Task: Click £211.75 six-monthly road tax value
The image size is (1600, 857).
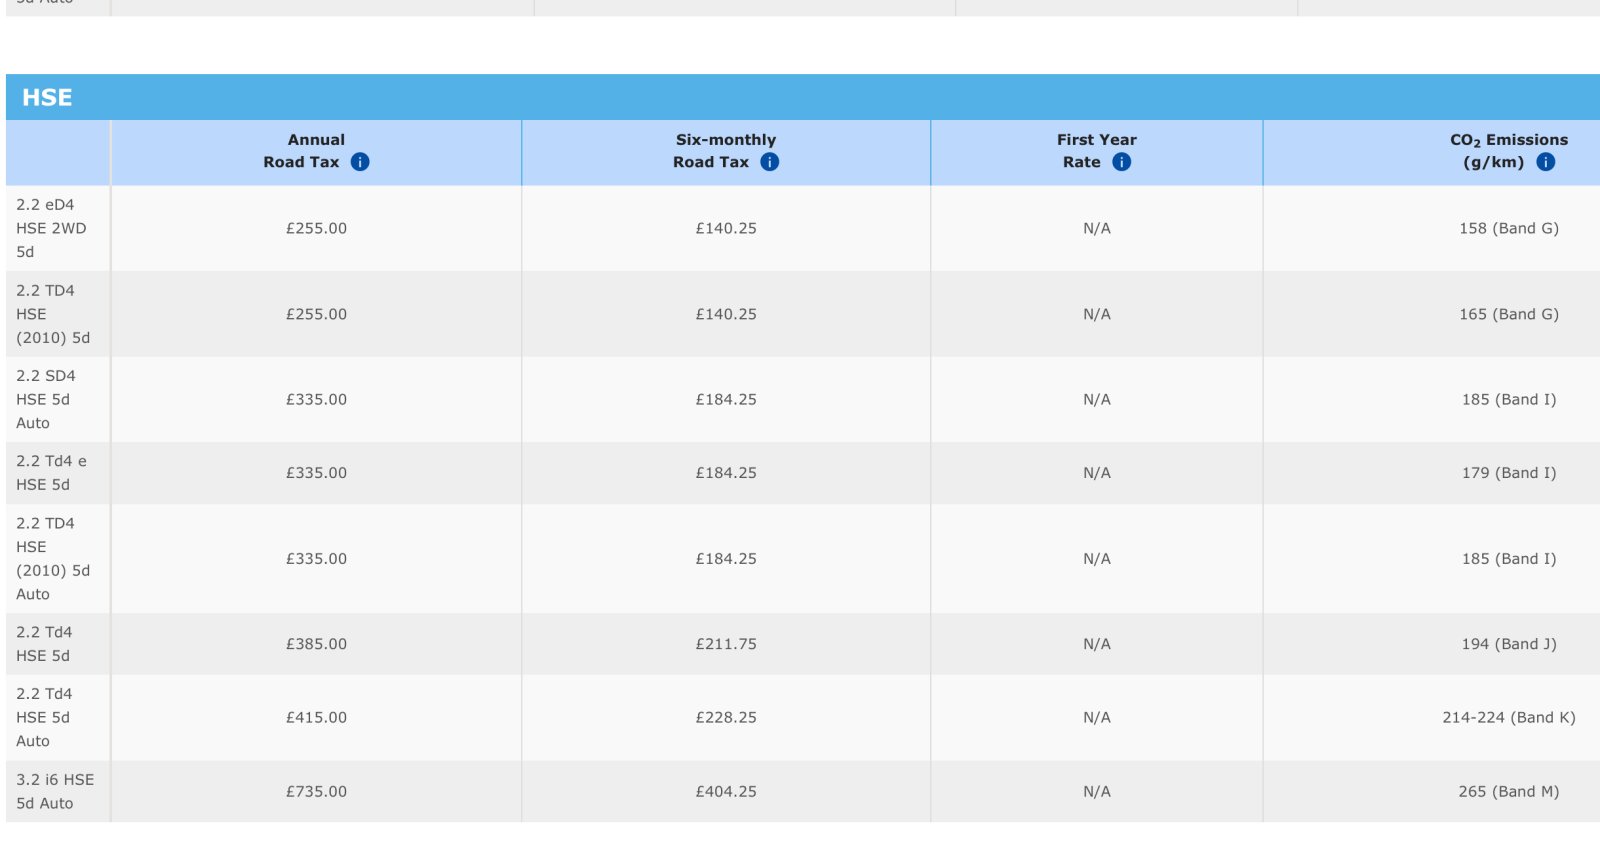Action: pyautogui.click(x=726, y=644)
